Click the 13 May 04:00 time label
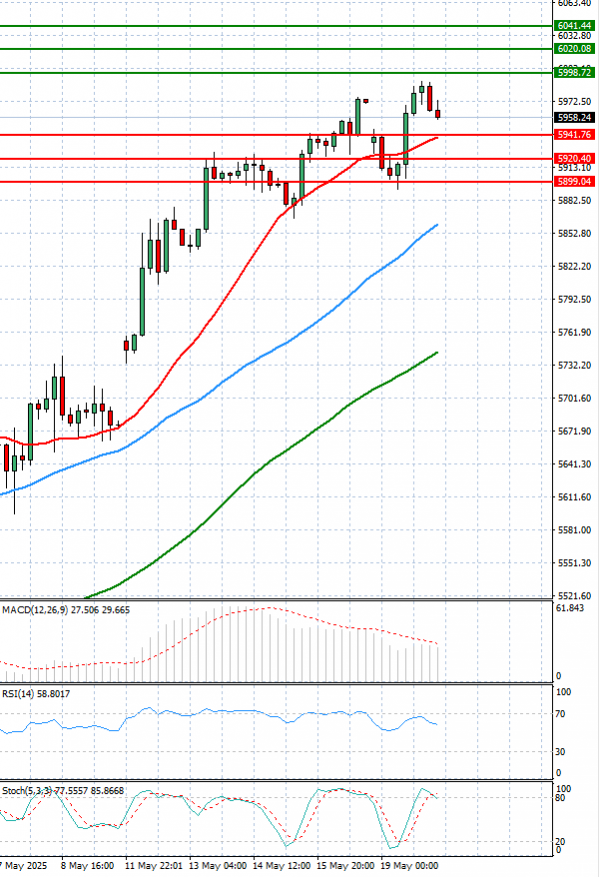 click(218, 866)
